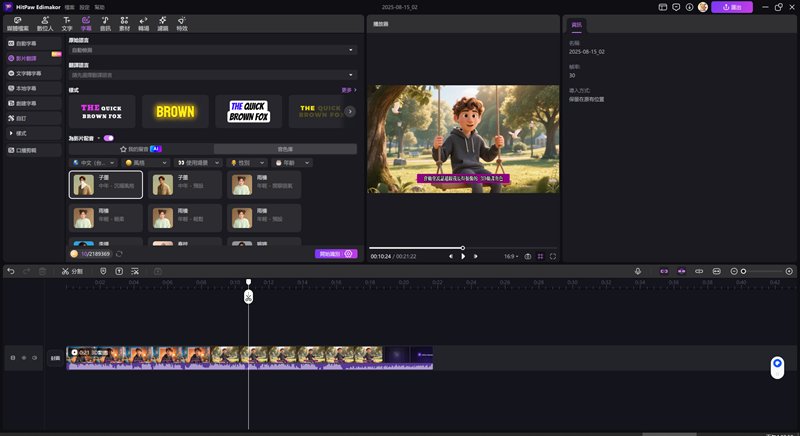This screenshot has height=436, width=800.
Task: Open the user profile avatar
Action: (x=703, y=7)
